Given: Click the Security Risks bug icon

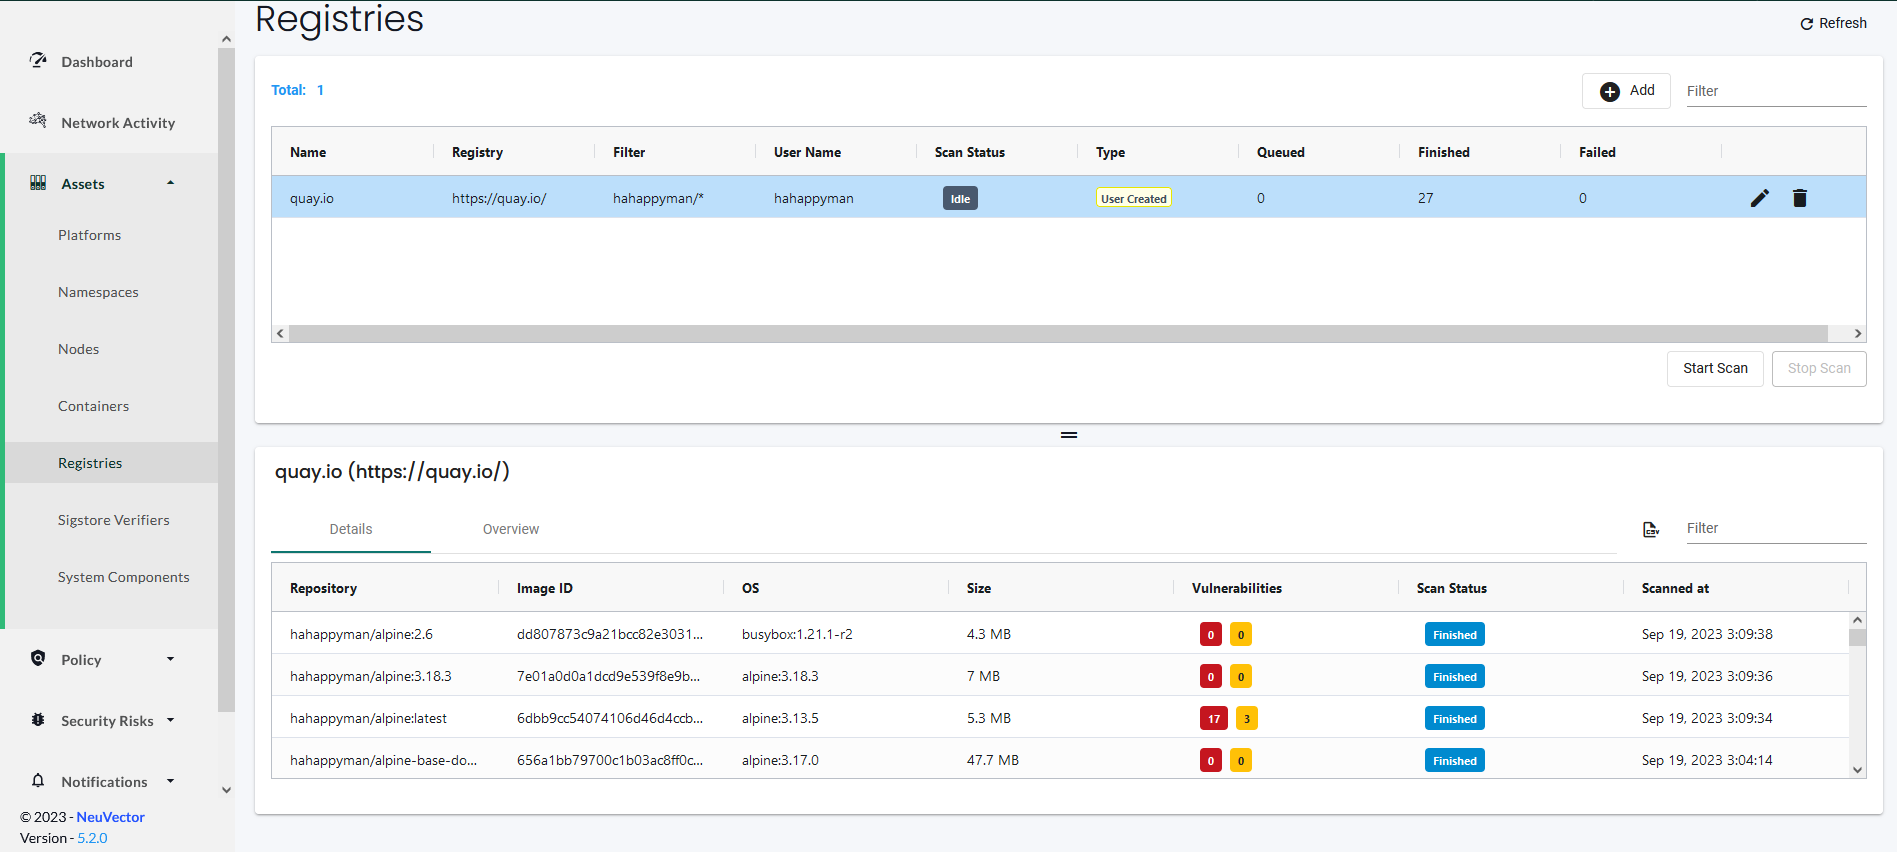Looking at the screenshot, I should click(x=38, y=719).
